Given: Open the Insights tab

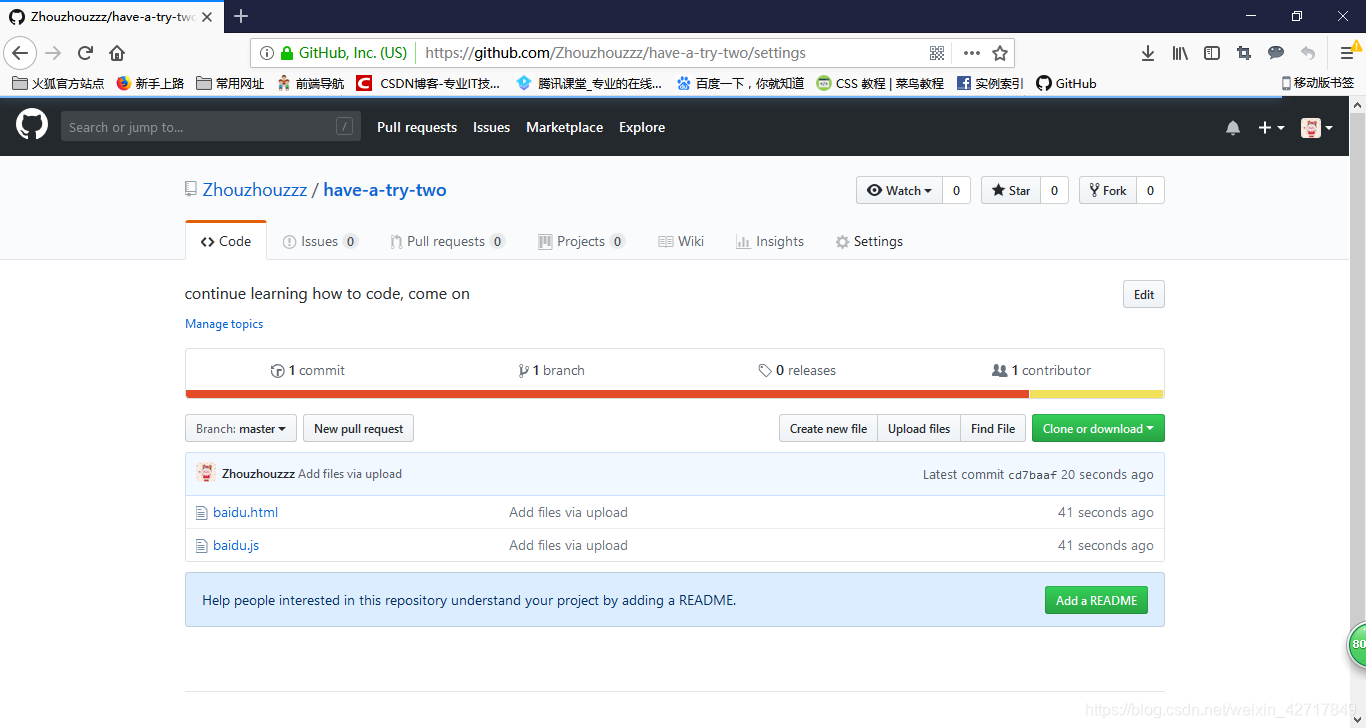Looking at the screenshot, I should tap(770, 241).
